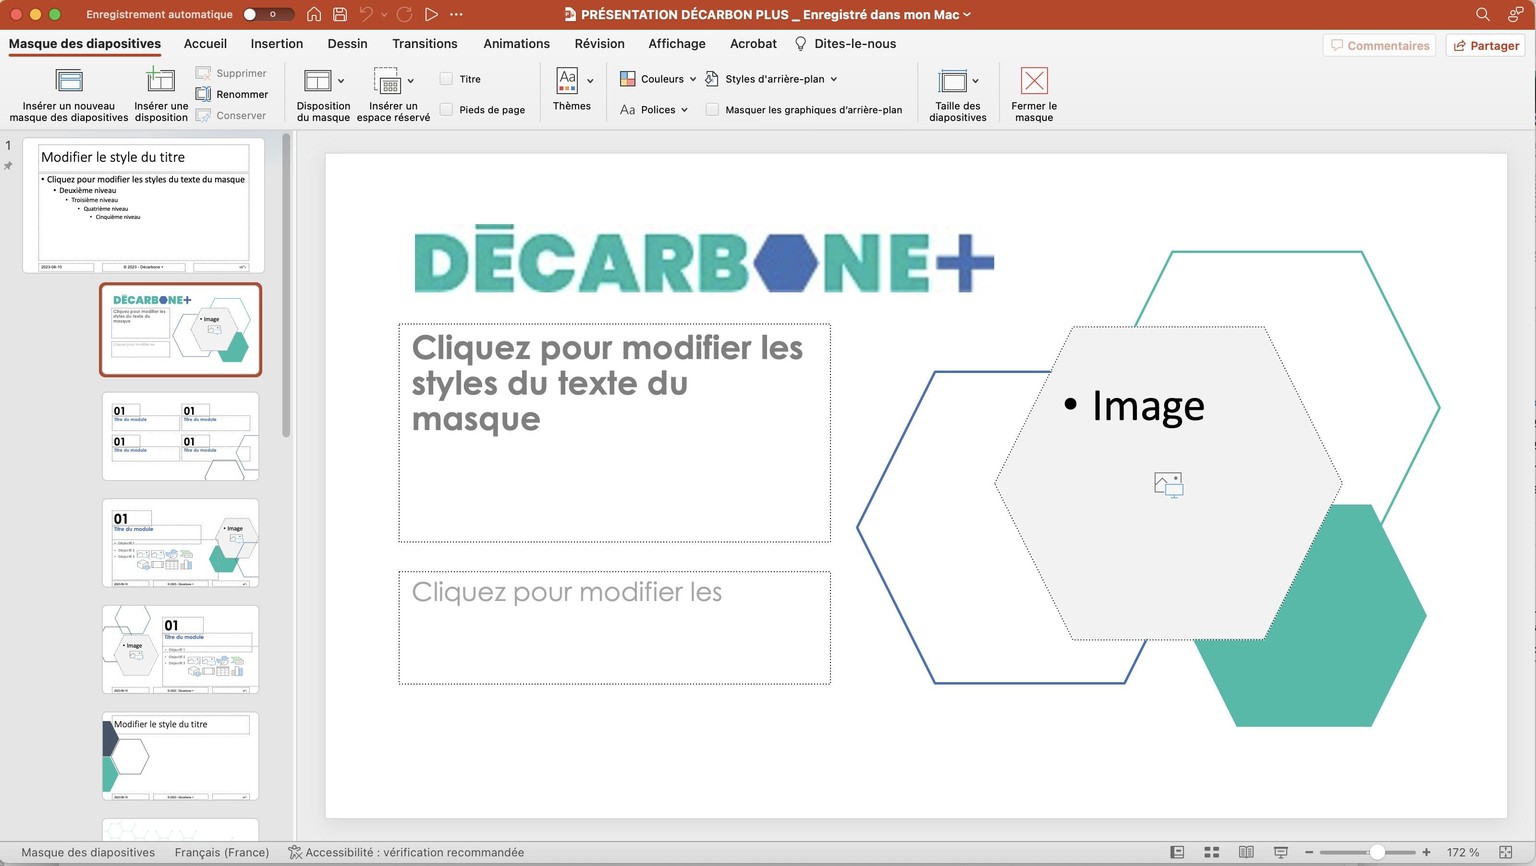This screenshot has height=866, width=1536.
Task: Select the main slide master thumbnail
Action: (x=143, y=206)
